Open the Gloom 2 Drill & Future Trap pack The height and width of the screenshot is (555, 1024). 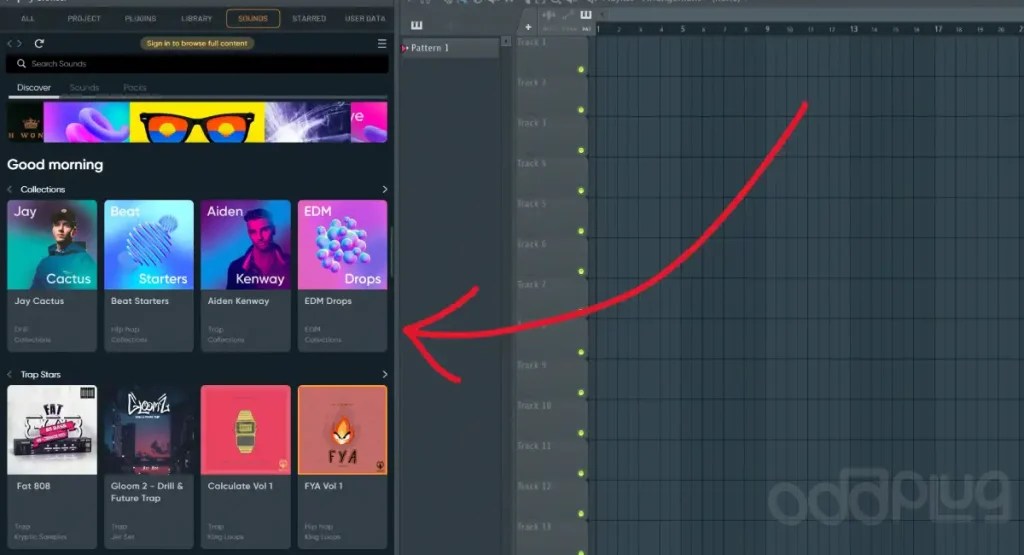(149, 467)
